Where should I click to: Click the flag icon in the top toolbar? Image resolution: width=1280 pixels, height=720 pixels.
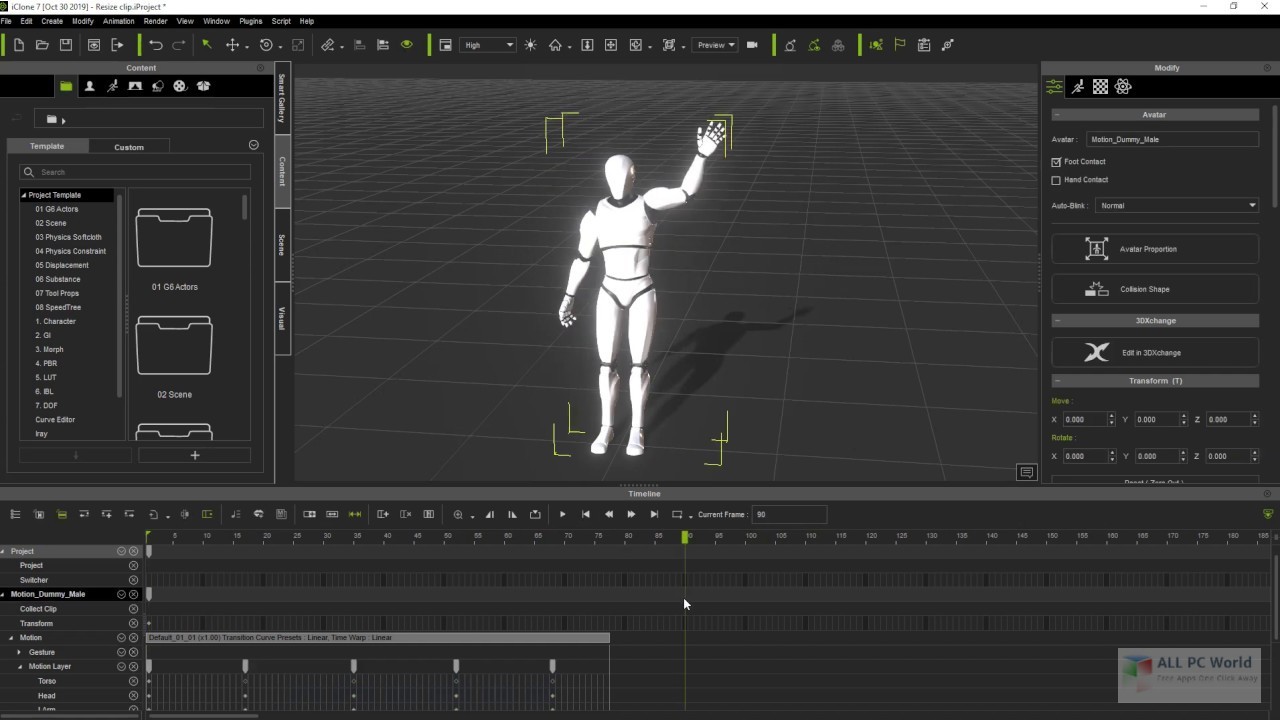pos(900,45)
